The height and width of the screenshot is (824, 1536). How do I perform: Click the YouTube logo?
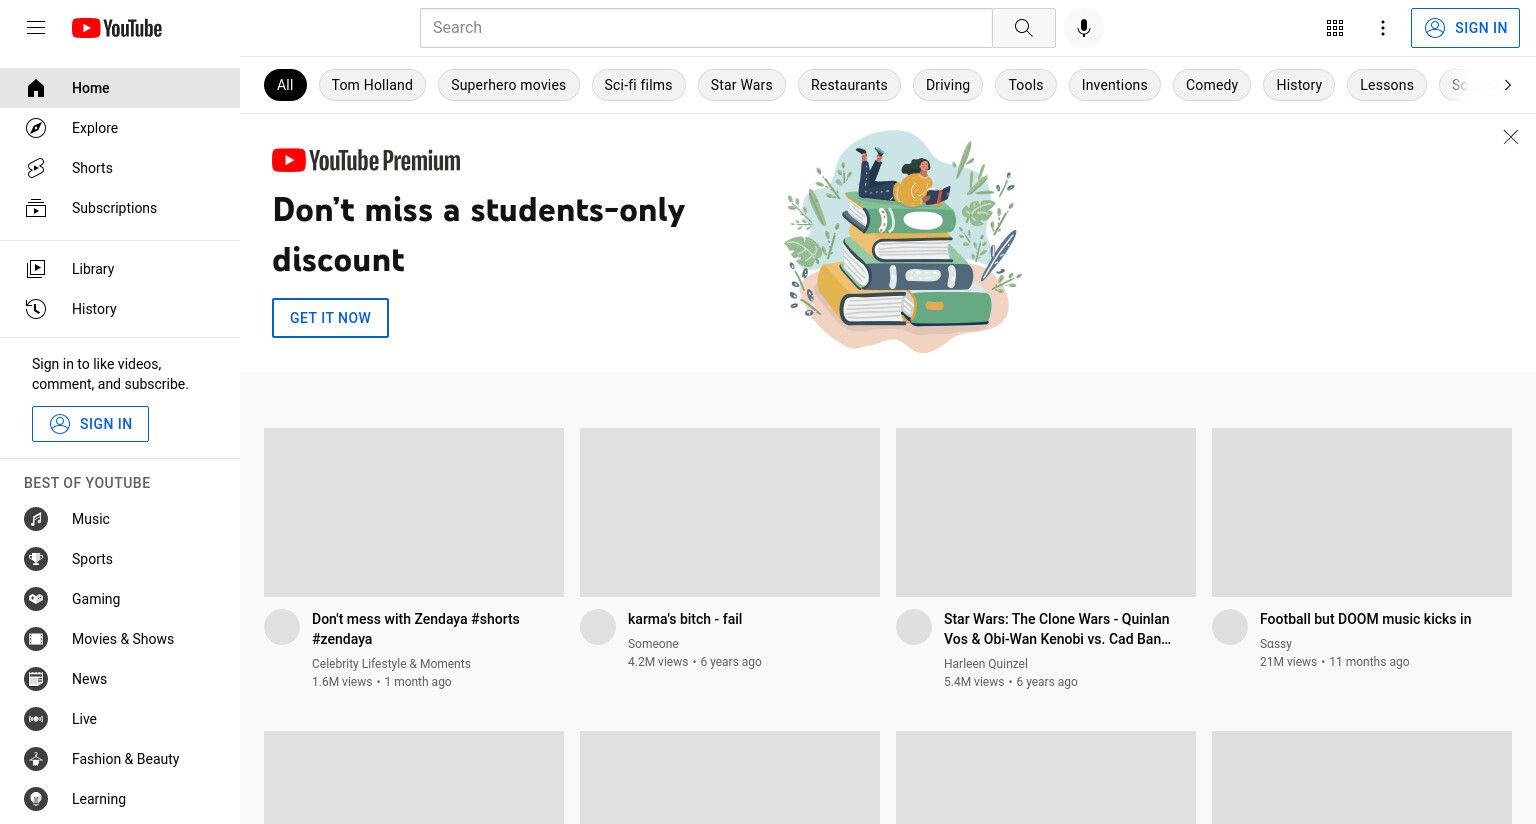pyautogui.click(x=117, y=28)
